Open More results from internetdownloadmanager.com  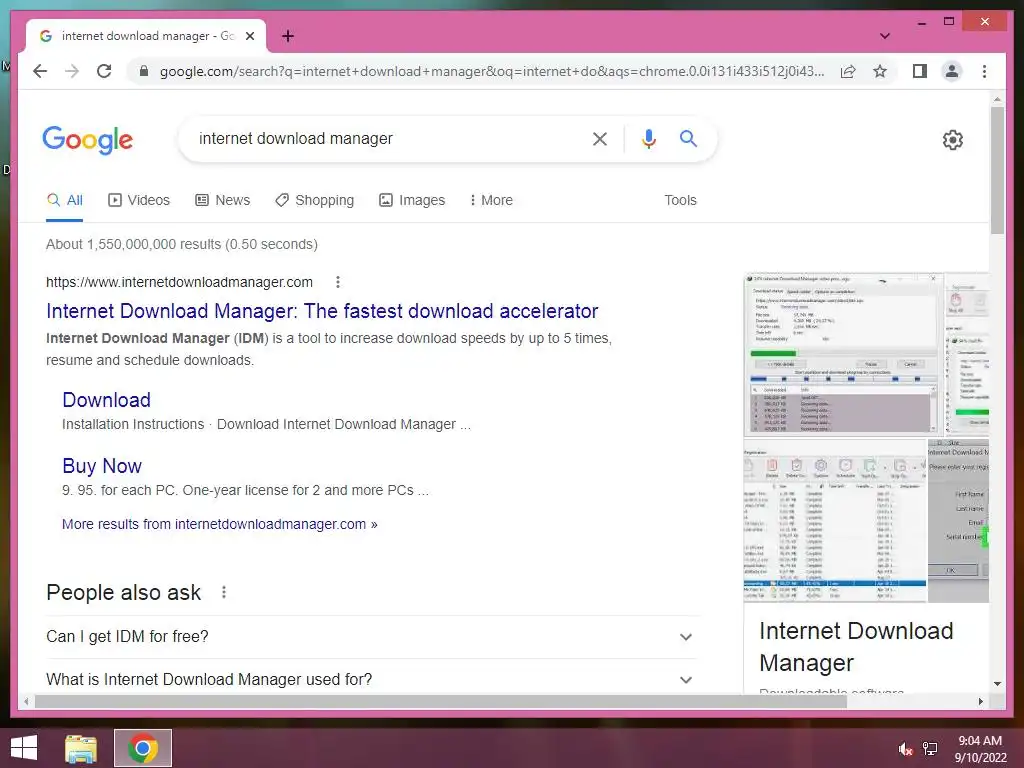click(x=219, y=524)
